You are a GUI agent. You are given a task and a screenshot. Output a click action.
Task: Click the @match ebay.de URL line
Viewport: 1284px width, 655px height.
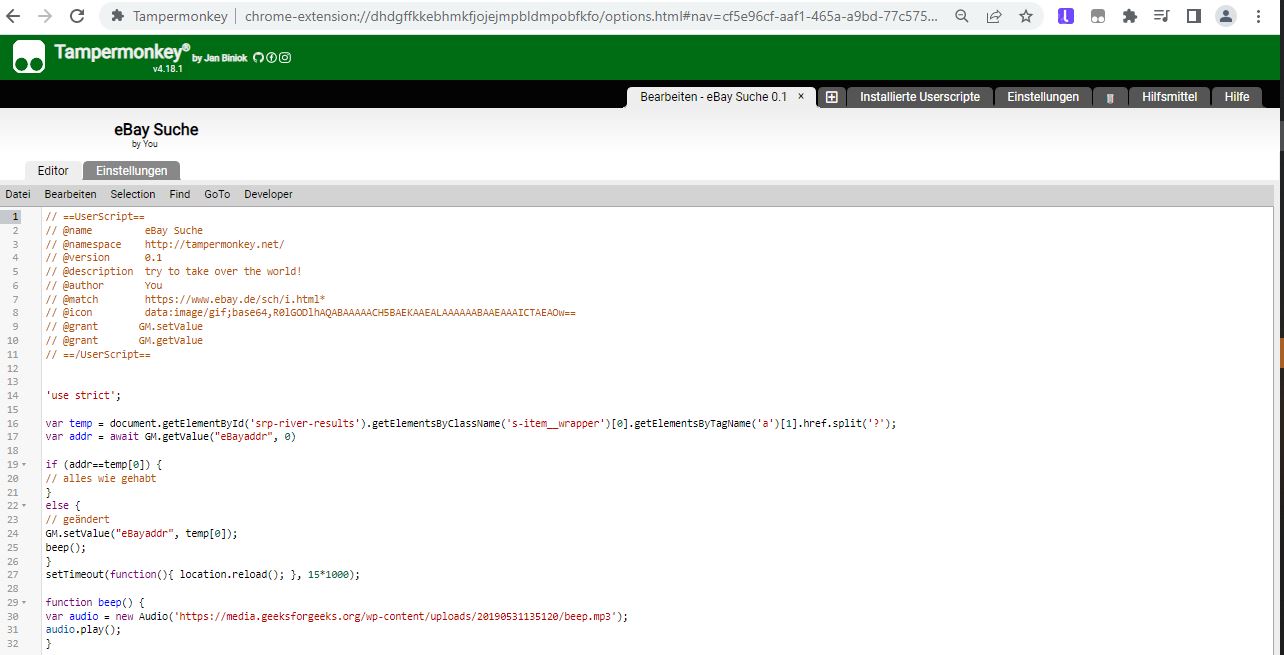pyautogui.click(x=186, y=299)
